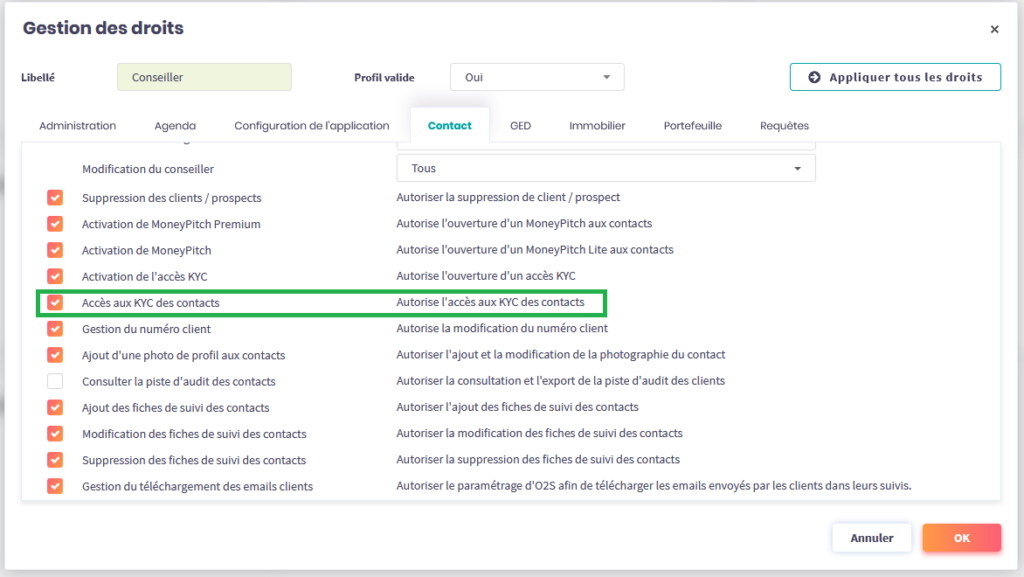Click the Libellé input field

(204, 77)
